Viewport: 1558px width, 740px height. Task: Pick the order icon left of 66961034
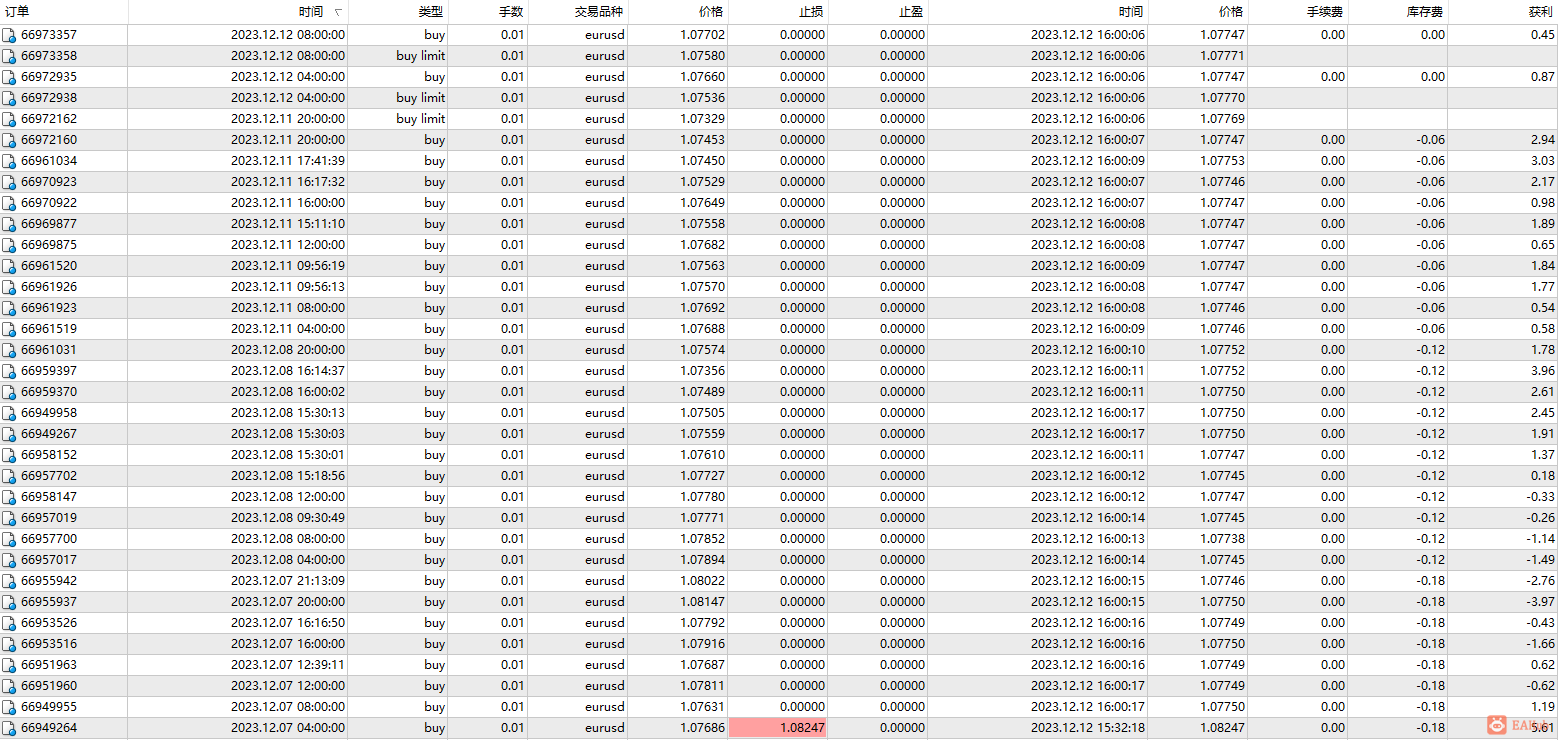[x=10, y=161]
